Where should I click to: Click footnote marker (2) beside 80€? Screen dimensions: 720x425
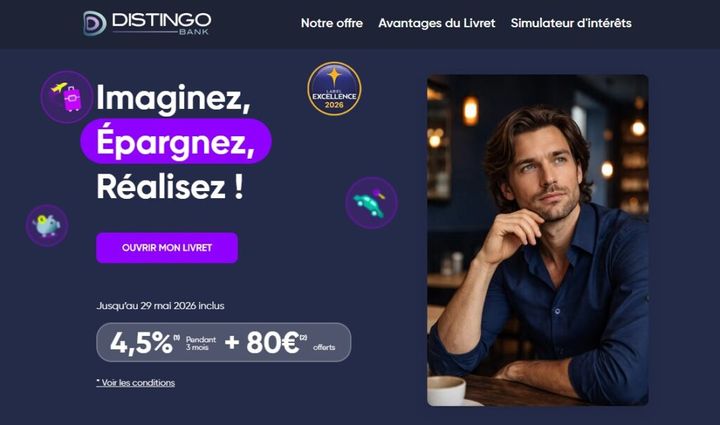point(303,337)
